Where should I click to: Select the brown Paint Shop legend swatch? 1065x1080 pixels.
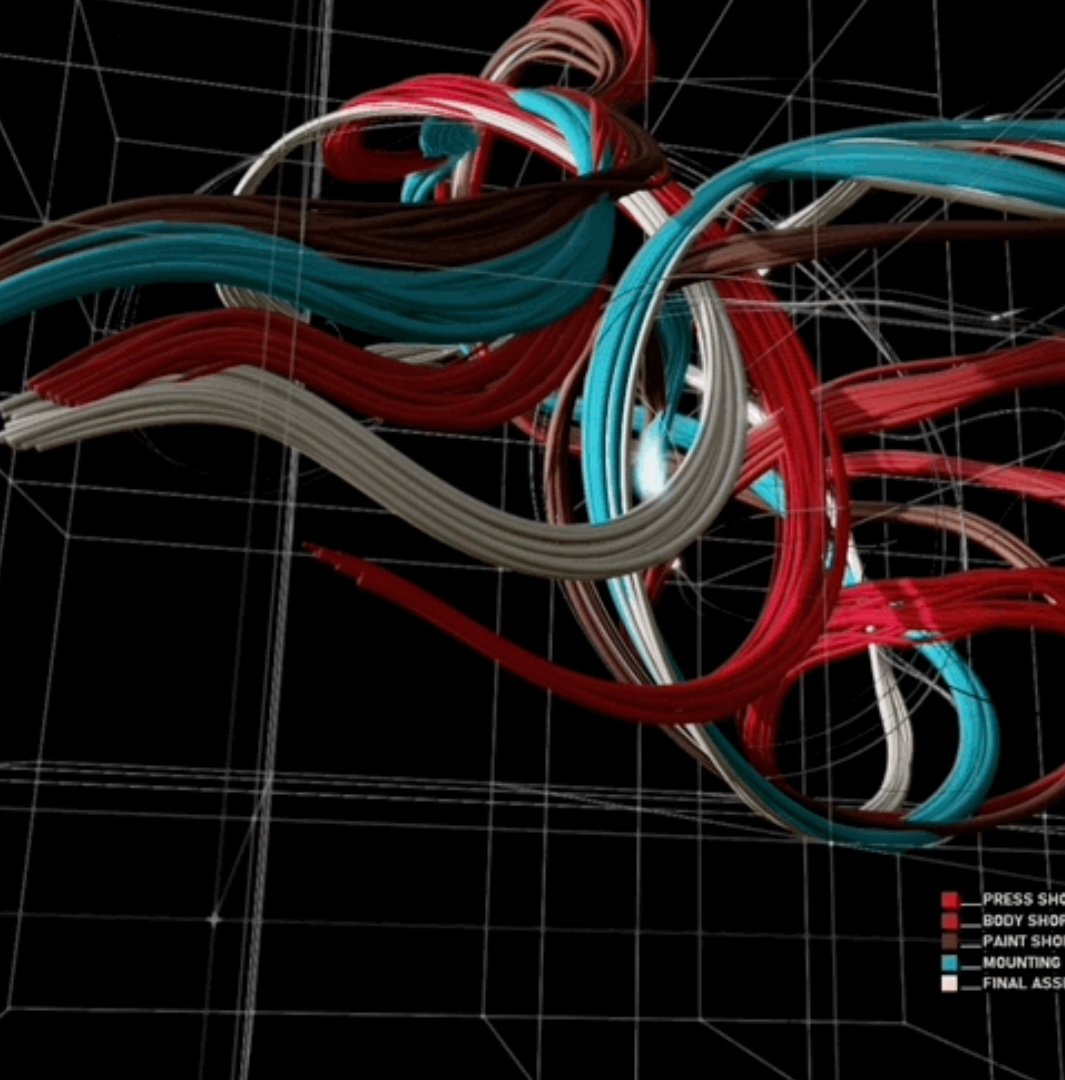(950, 942)
